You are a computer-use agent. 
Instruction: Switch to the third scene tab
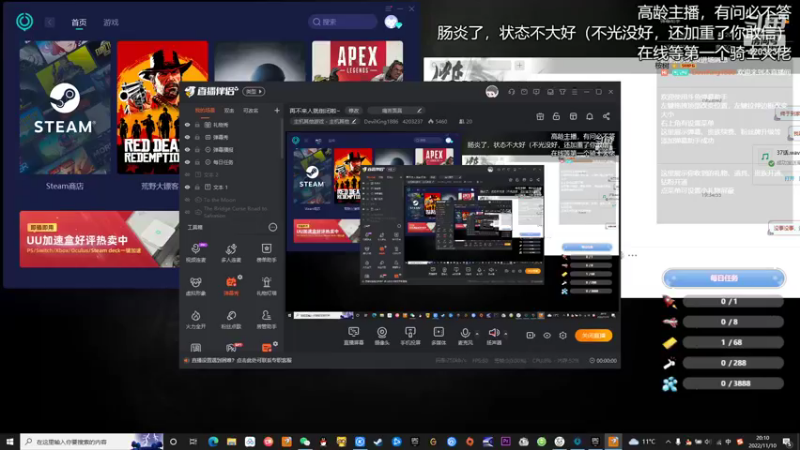pyautogui.click(x=251, y=111)
